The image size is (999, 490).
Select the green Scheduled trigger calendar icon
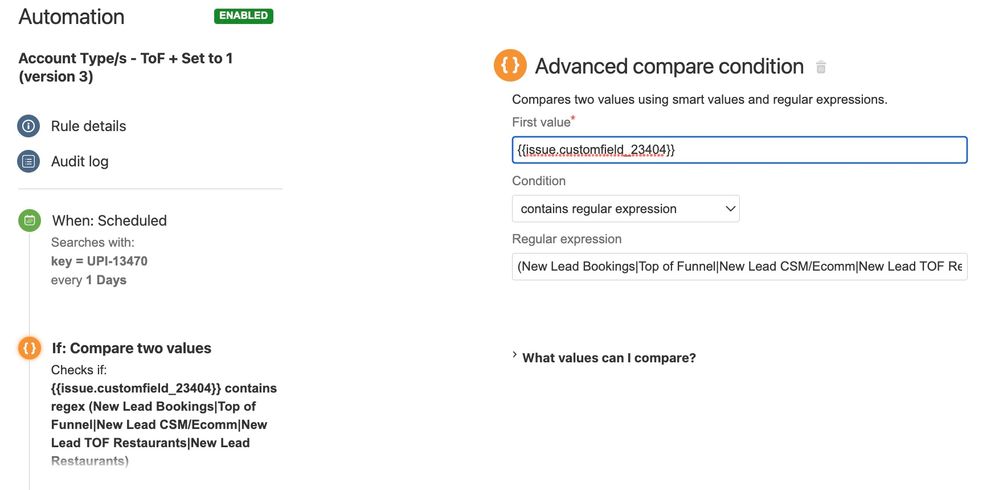point(29,220)
